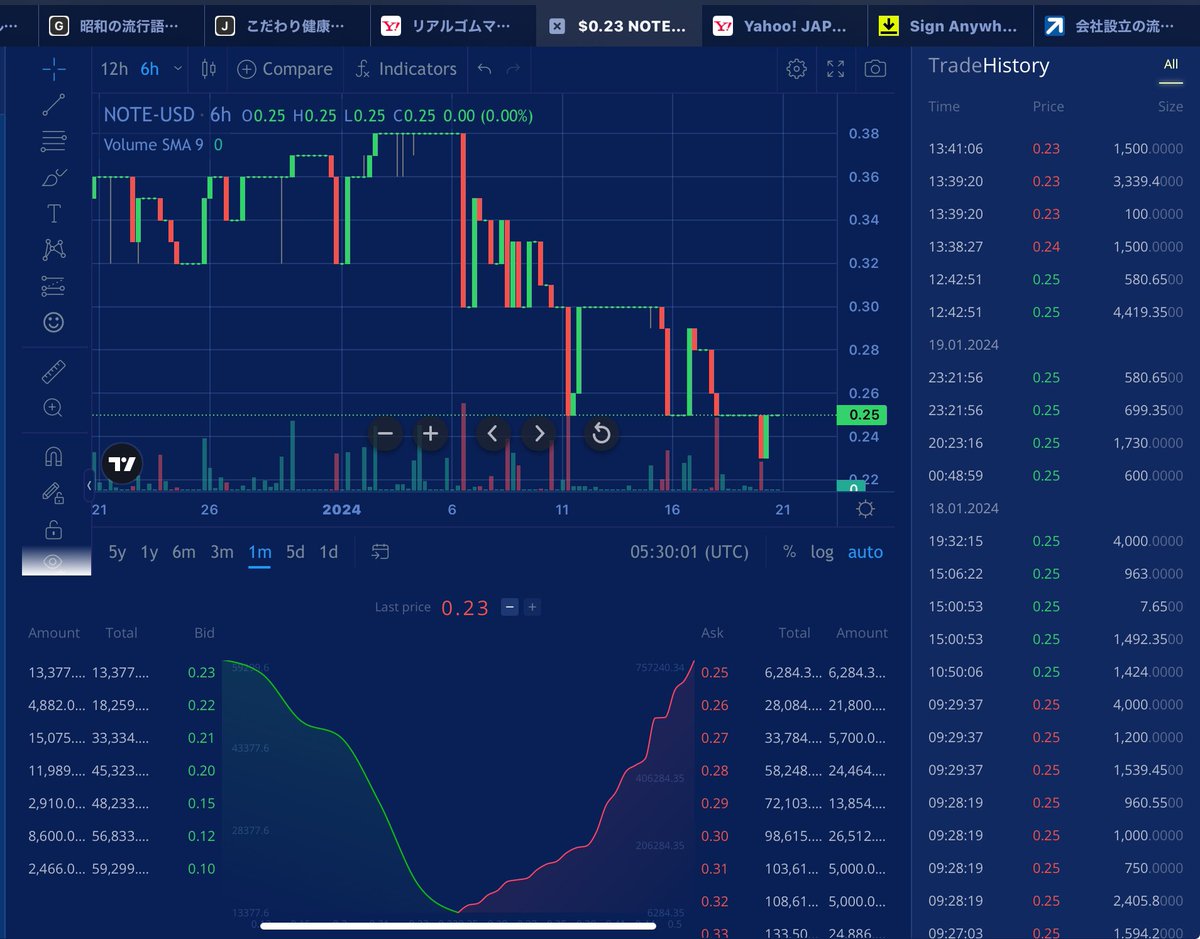This screenshot has height=939, width=1200.
Task: Toggle auto scale
Action: [x=866, y=552]
